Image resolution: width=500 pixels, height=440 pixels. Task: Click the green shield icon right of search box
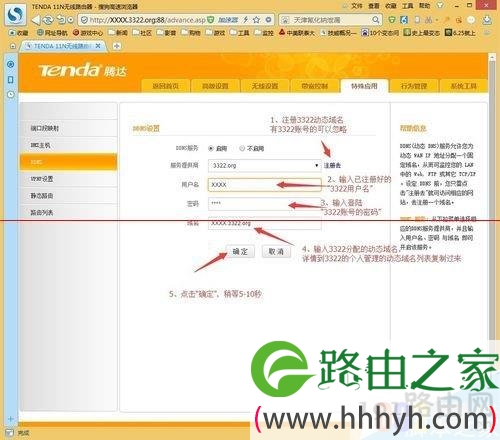coord(392,20)
